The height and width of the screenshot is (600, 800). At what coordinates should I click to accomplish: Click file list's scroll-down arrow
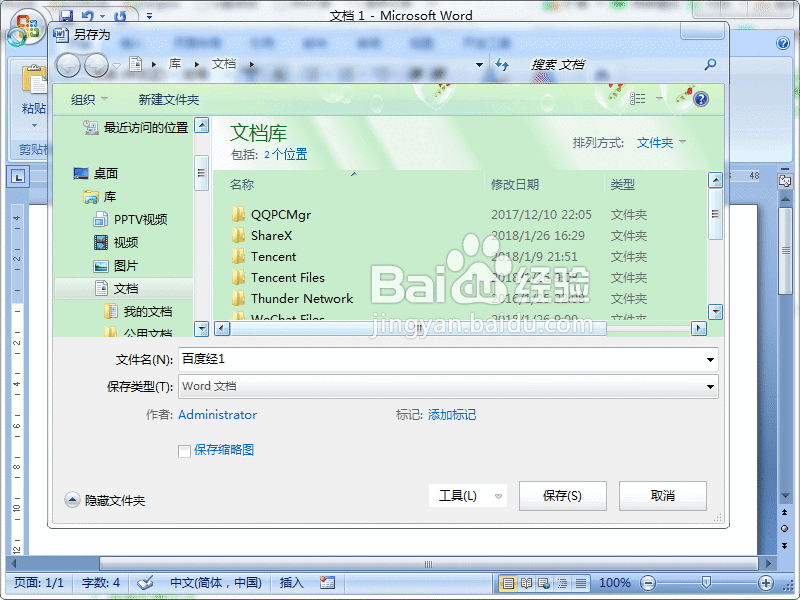click(716, 311)
